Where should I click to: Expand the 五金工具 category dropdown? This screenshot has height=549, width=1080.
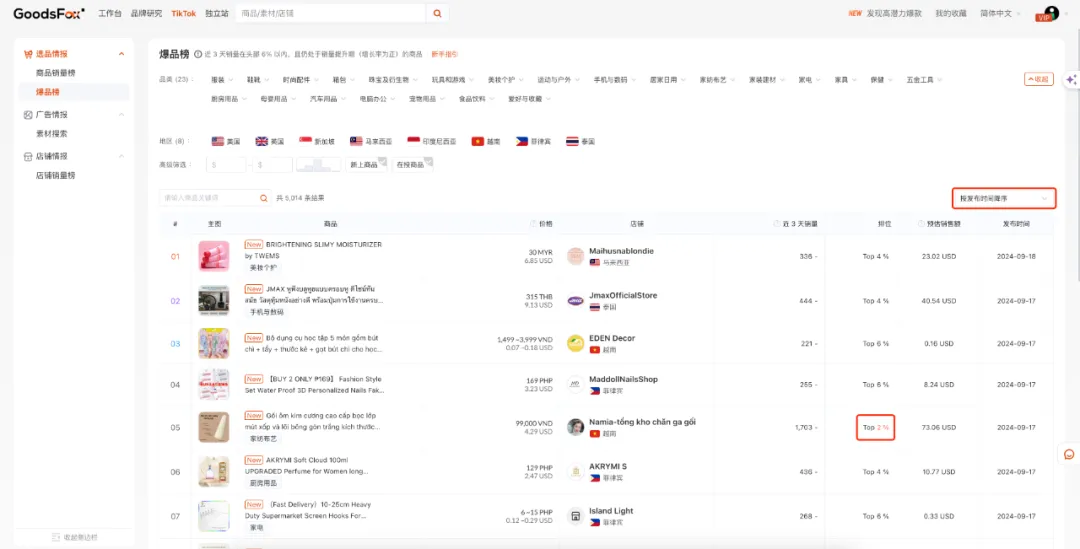[x=924, y=80]
